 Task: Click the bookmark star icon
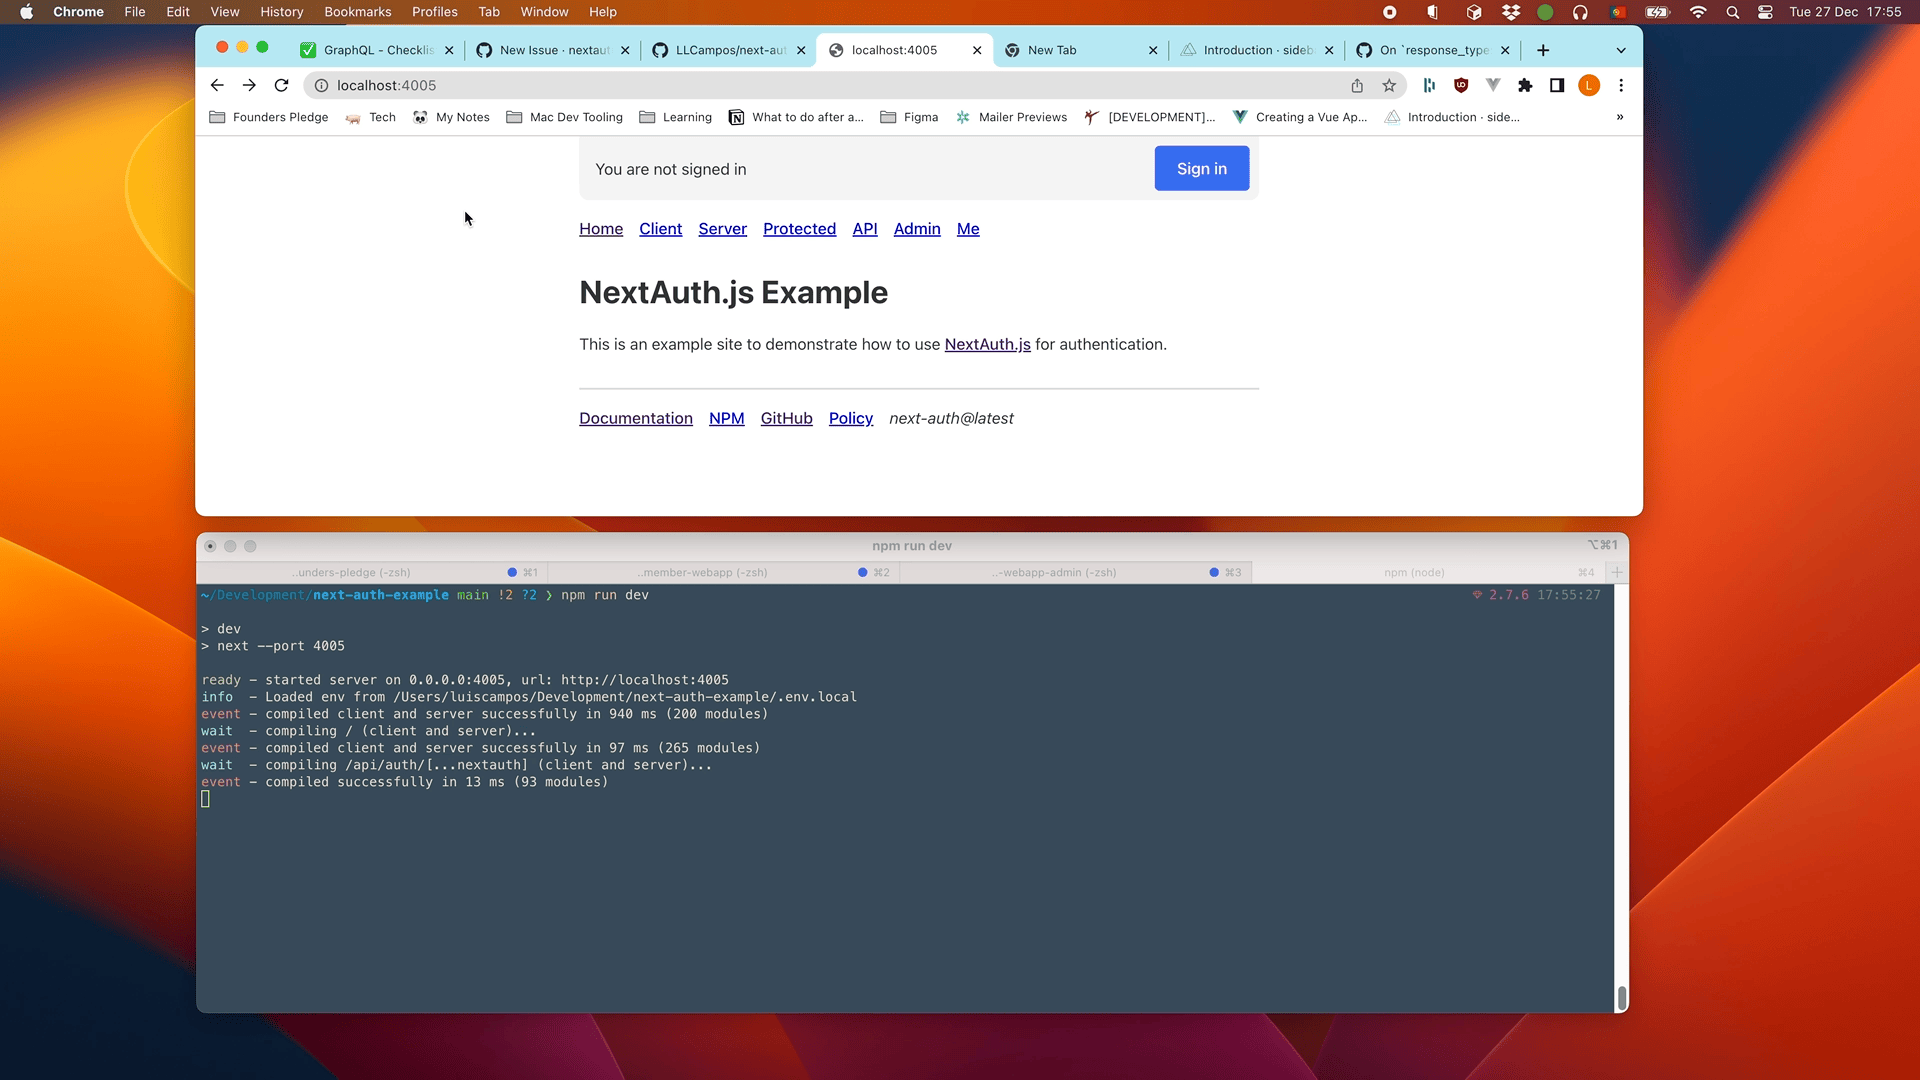tap(1389, 85)
